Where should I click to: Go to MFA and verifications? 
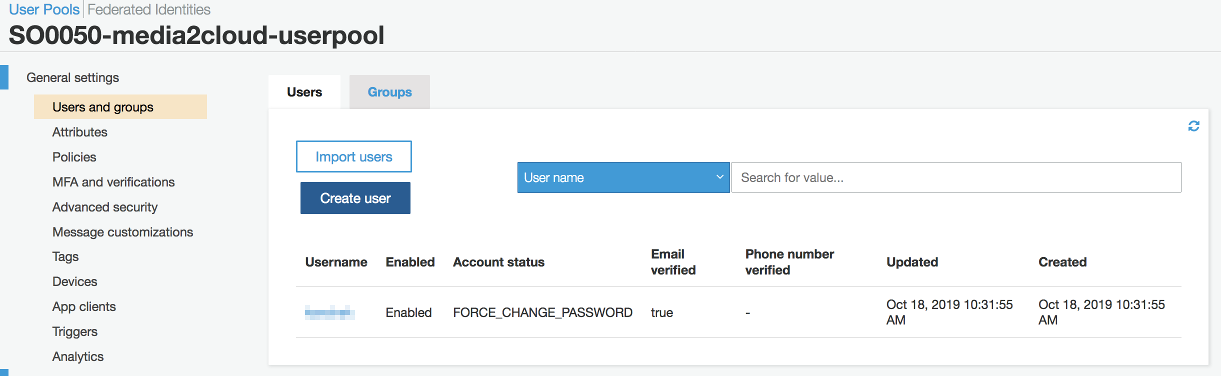click(113, 182)
